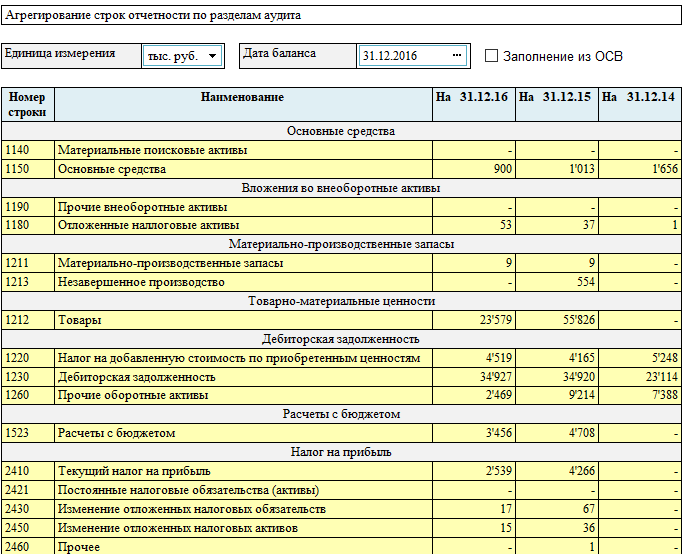Click value 15 cell
684x554 pixels.
point(473,528)
